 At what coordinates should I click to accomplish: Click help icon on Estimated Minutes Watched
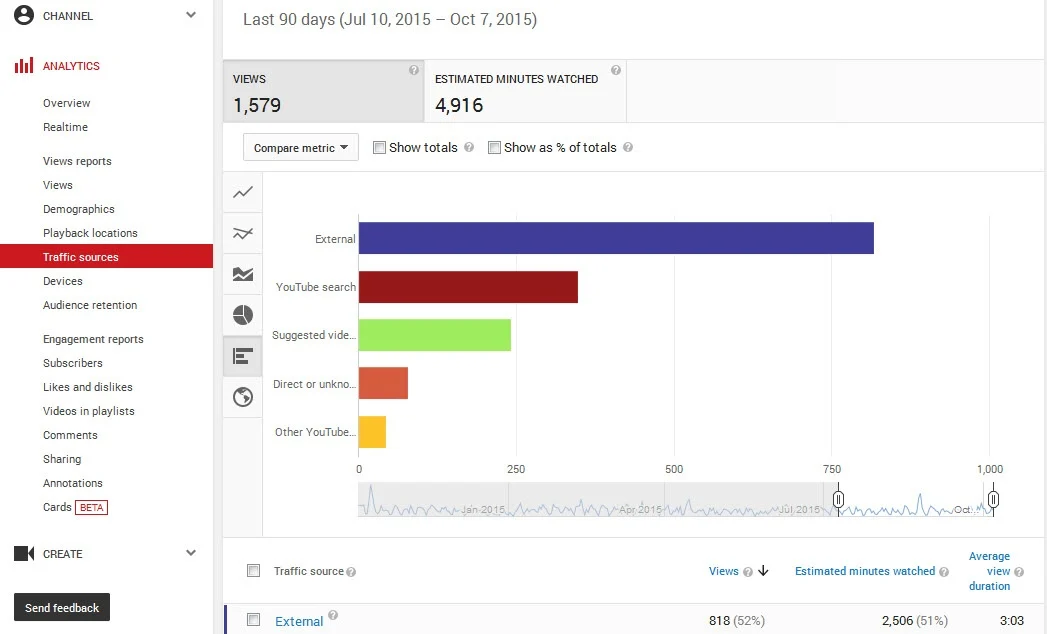coord(616,70)
